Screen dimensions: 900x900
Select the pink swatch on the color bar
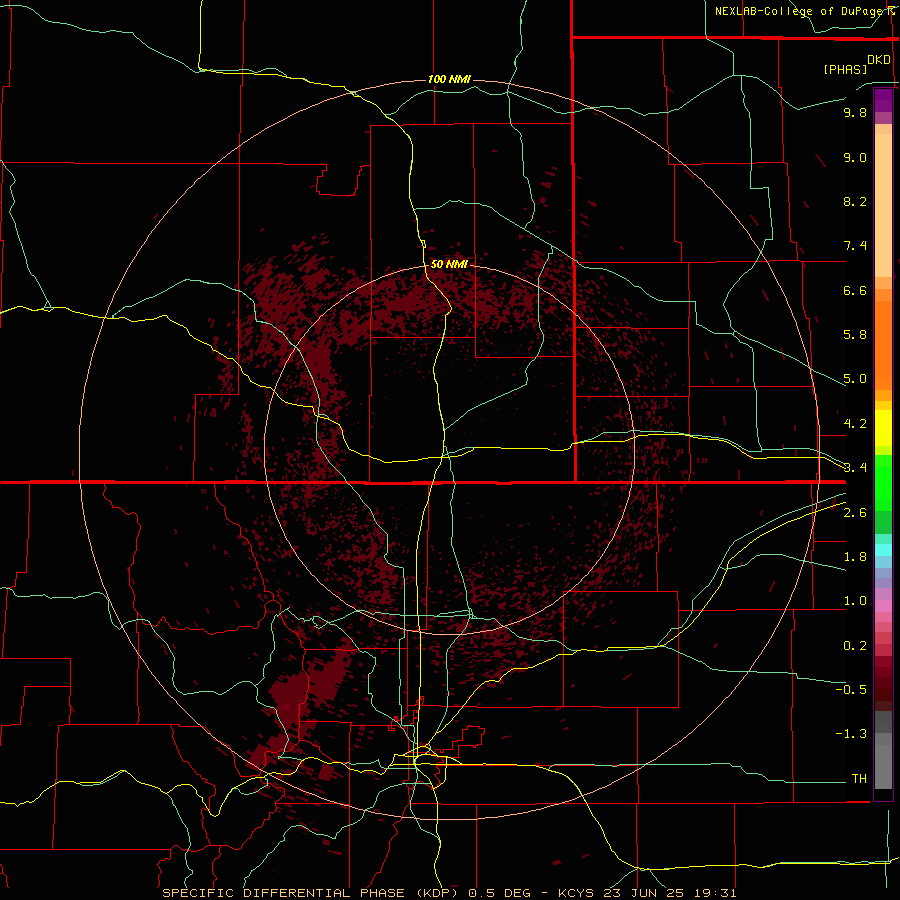point(883,606)
